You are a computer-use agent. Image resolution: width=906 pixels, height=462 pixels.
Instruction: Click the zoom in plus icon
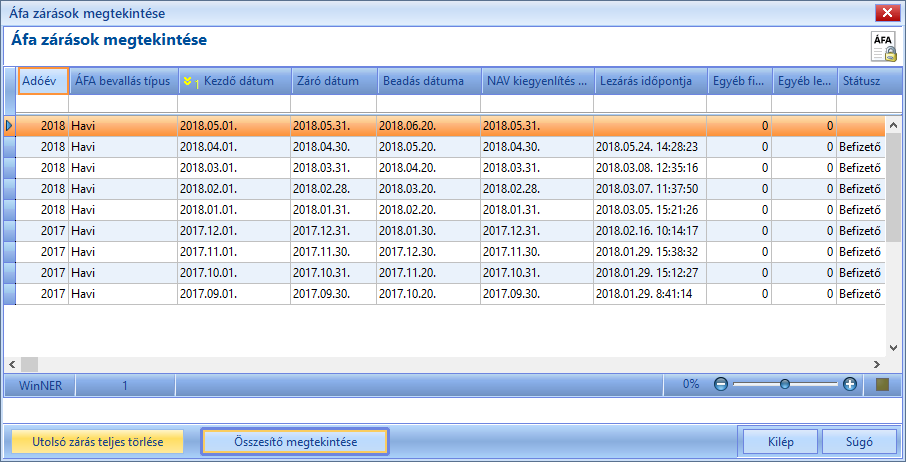pyautogui.click(x=849, y=384)
